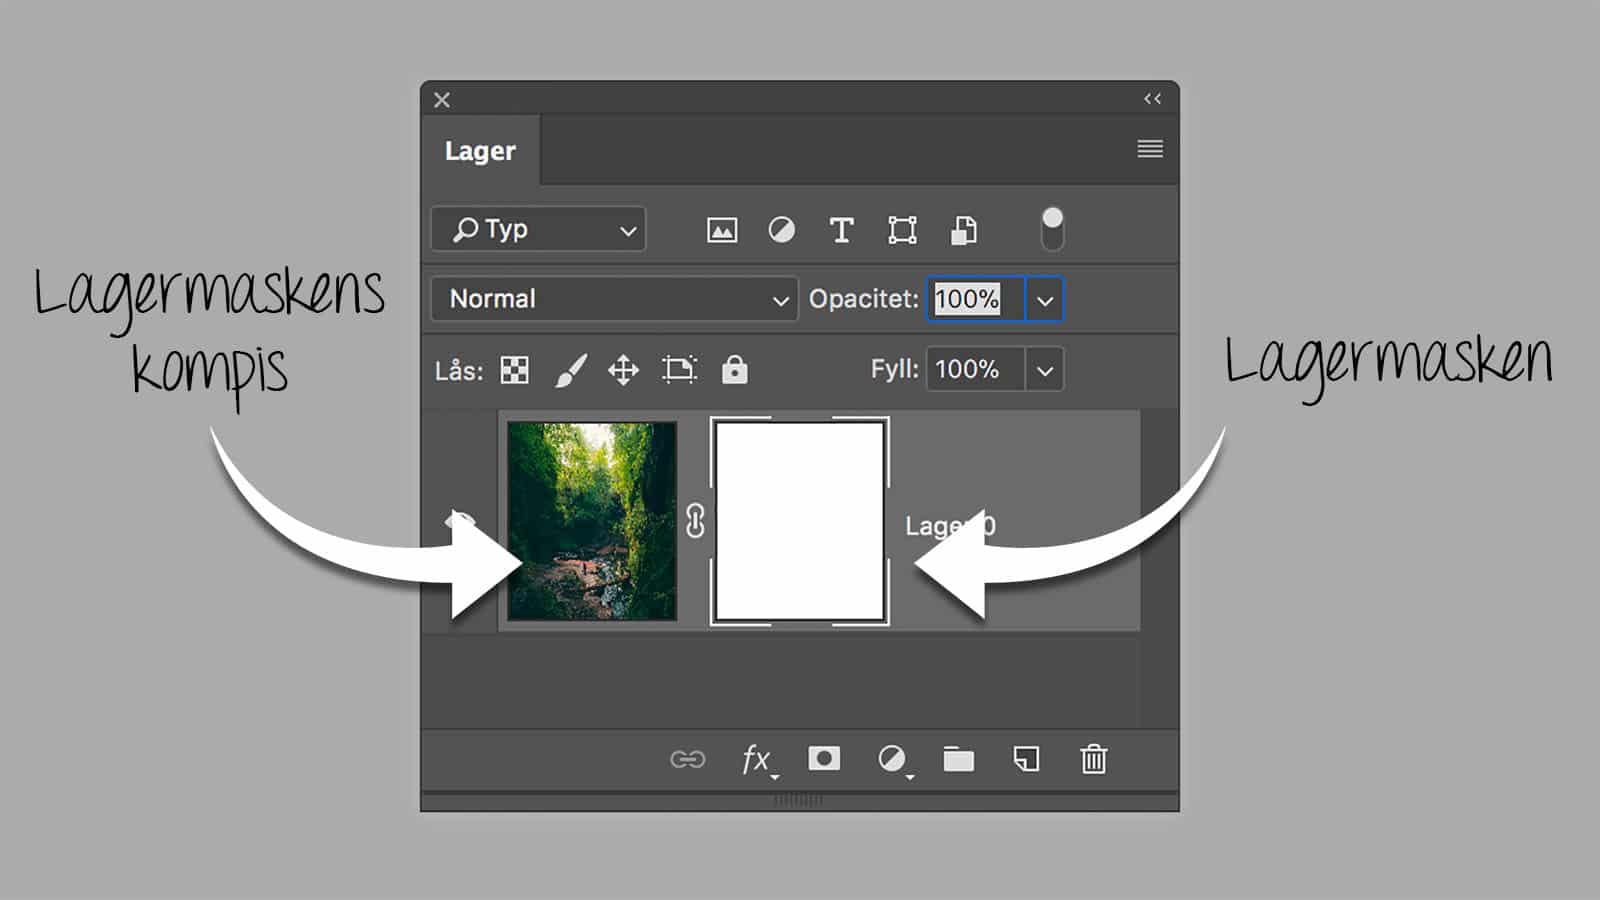Add a layer mask from bottom bar
The image size is (1600, 900).
(x=824, y=759)
